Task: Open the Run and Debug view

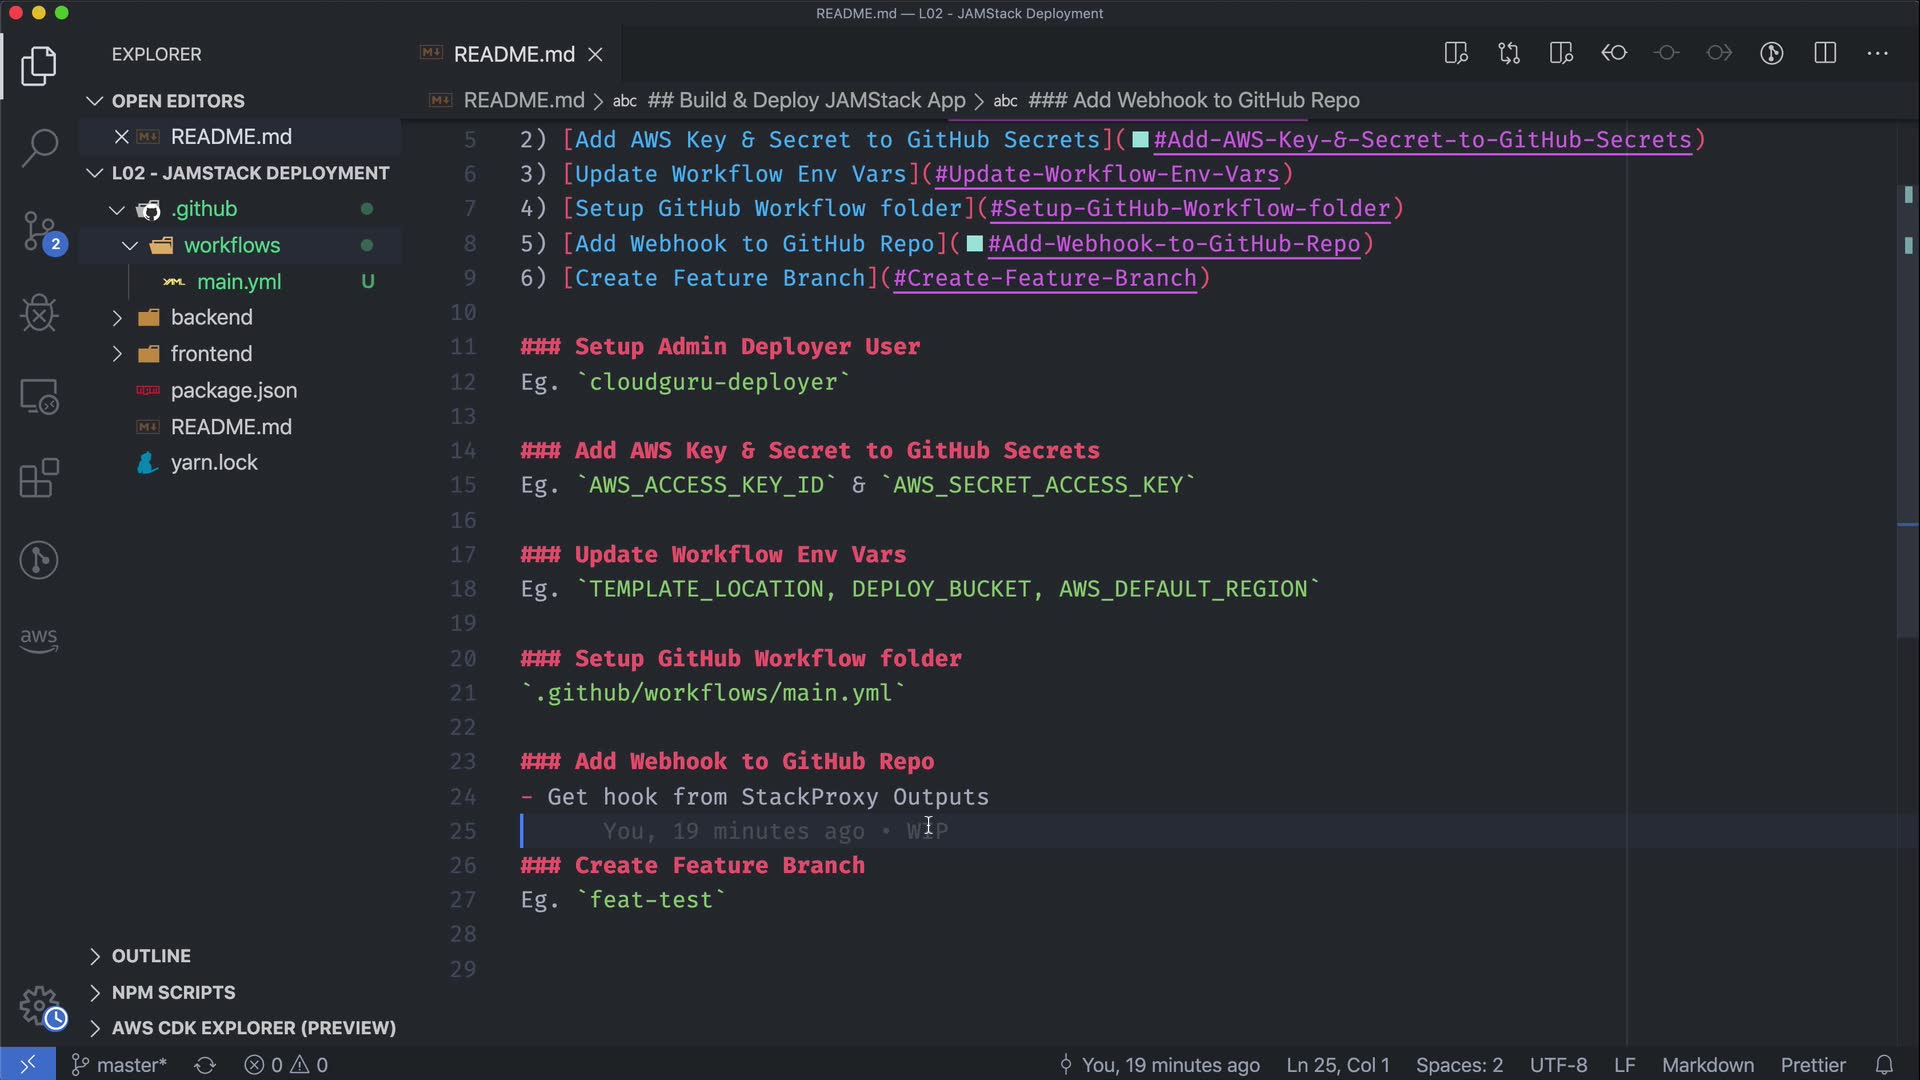Action: click(39, 313)
